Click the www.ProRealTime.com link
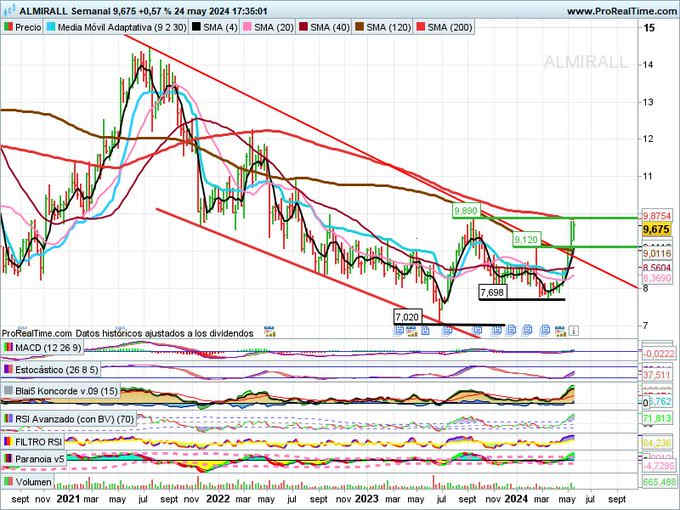This screenshot has width=680, height=510. tap(621, 11)
